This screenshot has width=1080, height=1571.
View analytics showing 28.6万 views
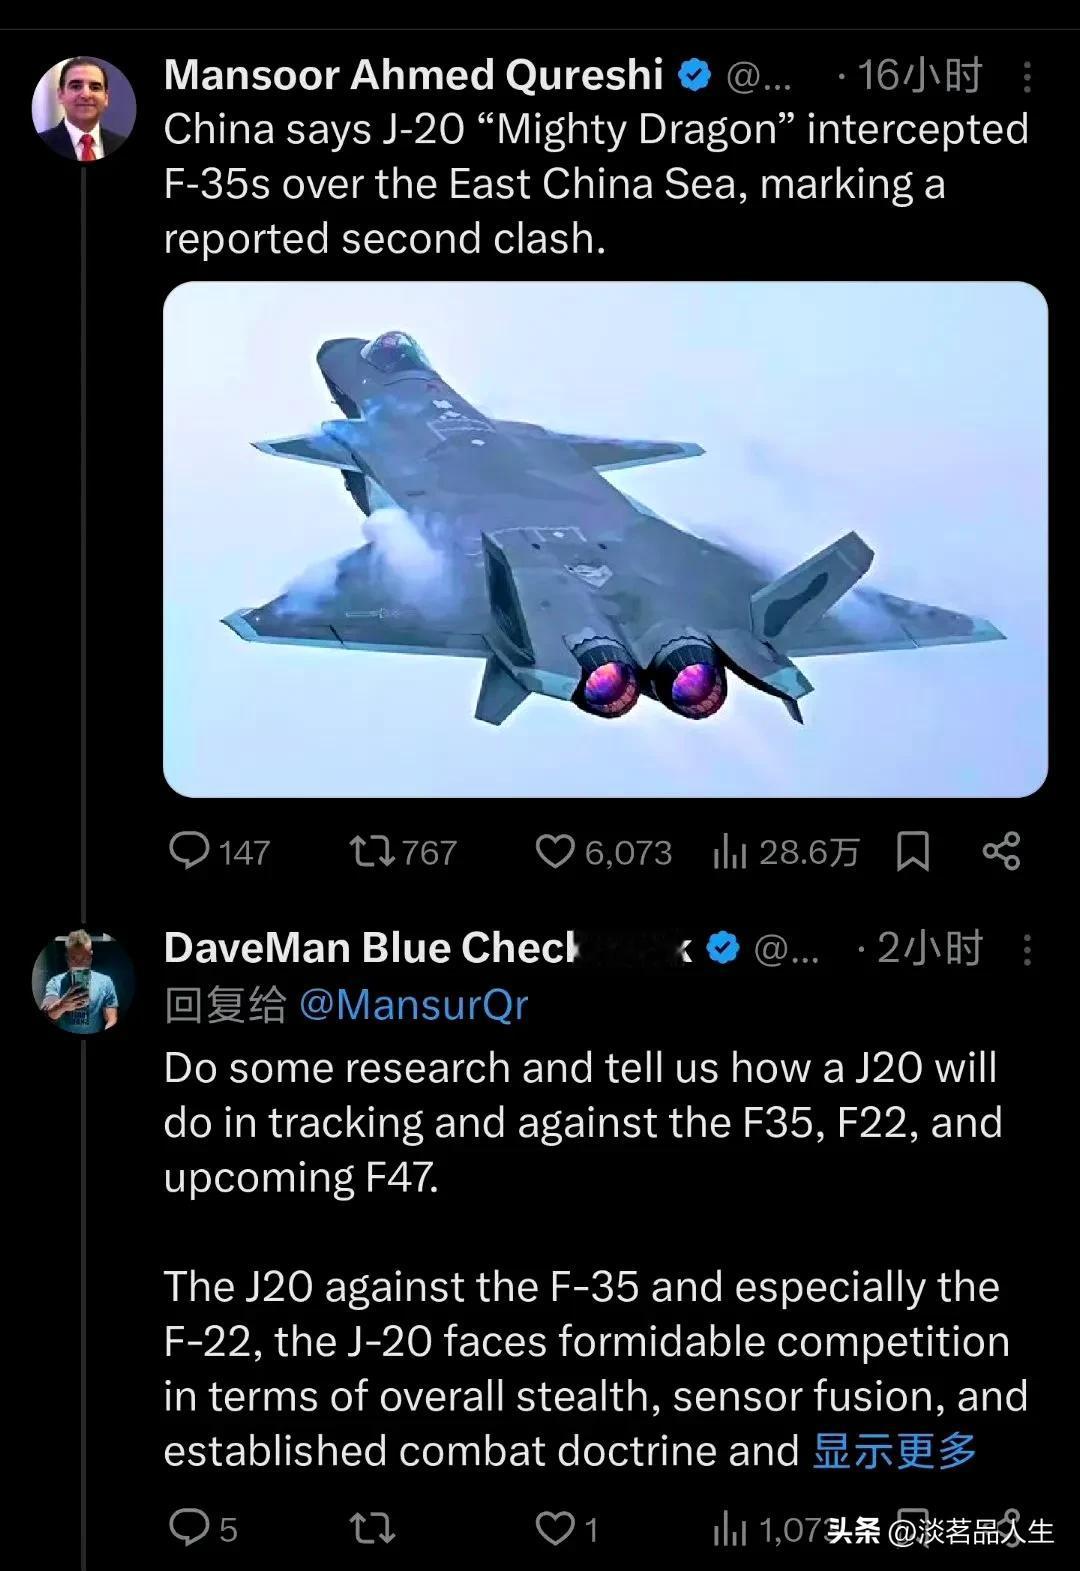[786, 852]
